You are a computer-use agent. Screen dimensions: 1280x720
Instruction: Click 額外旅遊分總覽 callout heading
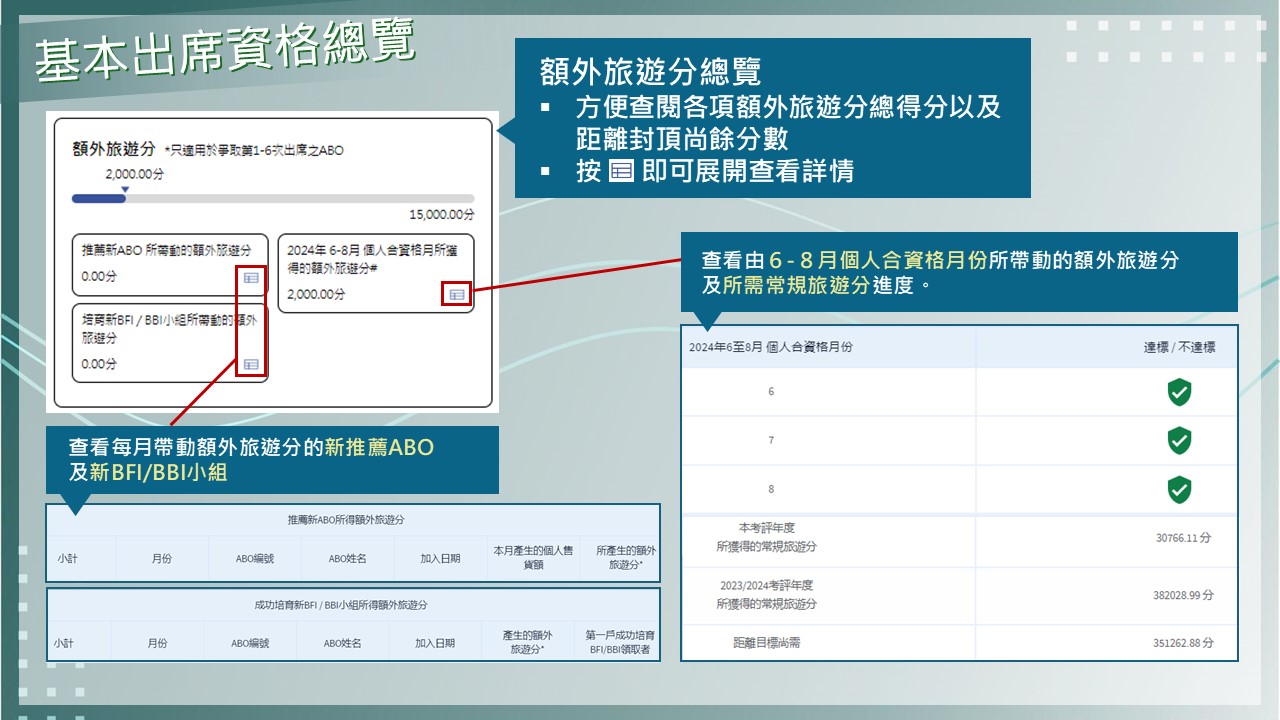pyautogui.click(x=650, y=71)
